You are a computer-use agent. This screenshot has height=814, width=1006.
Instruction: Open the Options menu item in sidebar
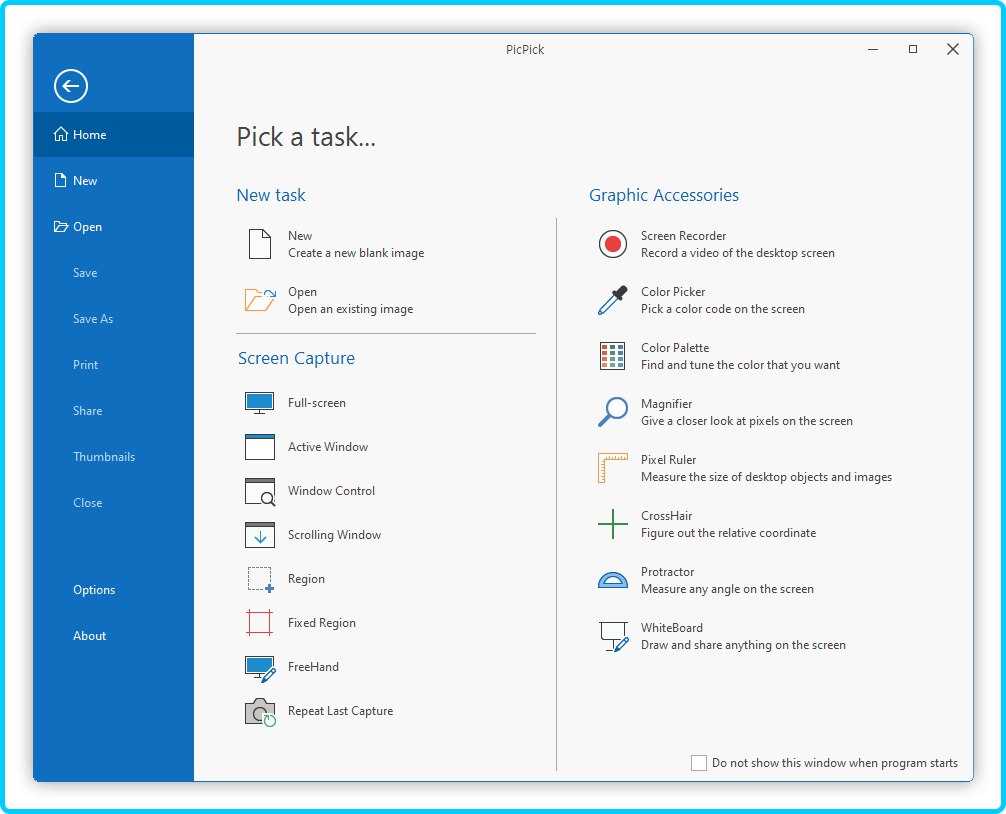(94, 590)
